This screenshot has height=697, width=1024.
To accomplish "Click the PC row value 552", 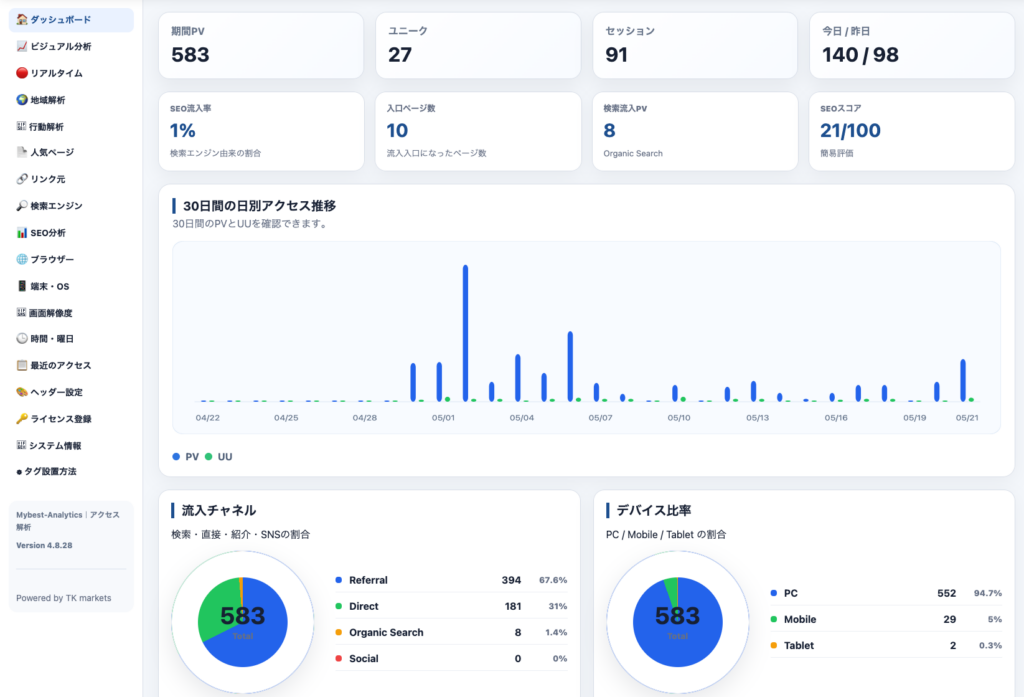I will coord(946,593).
